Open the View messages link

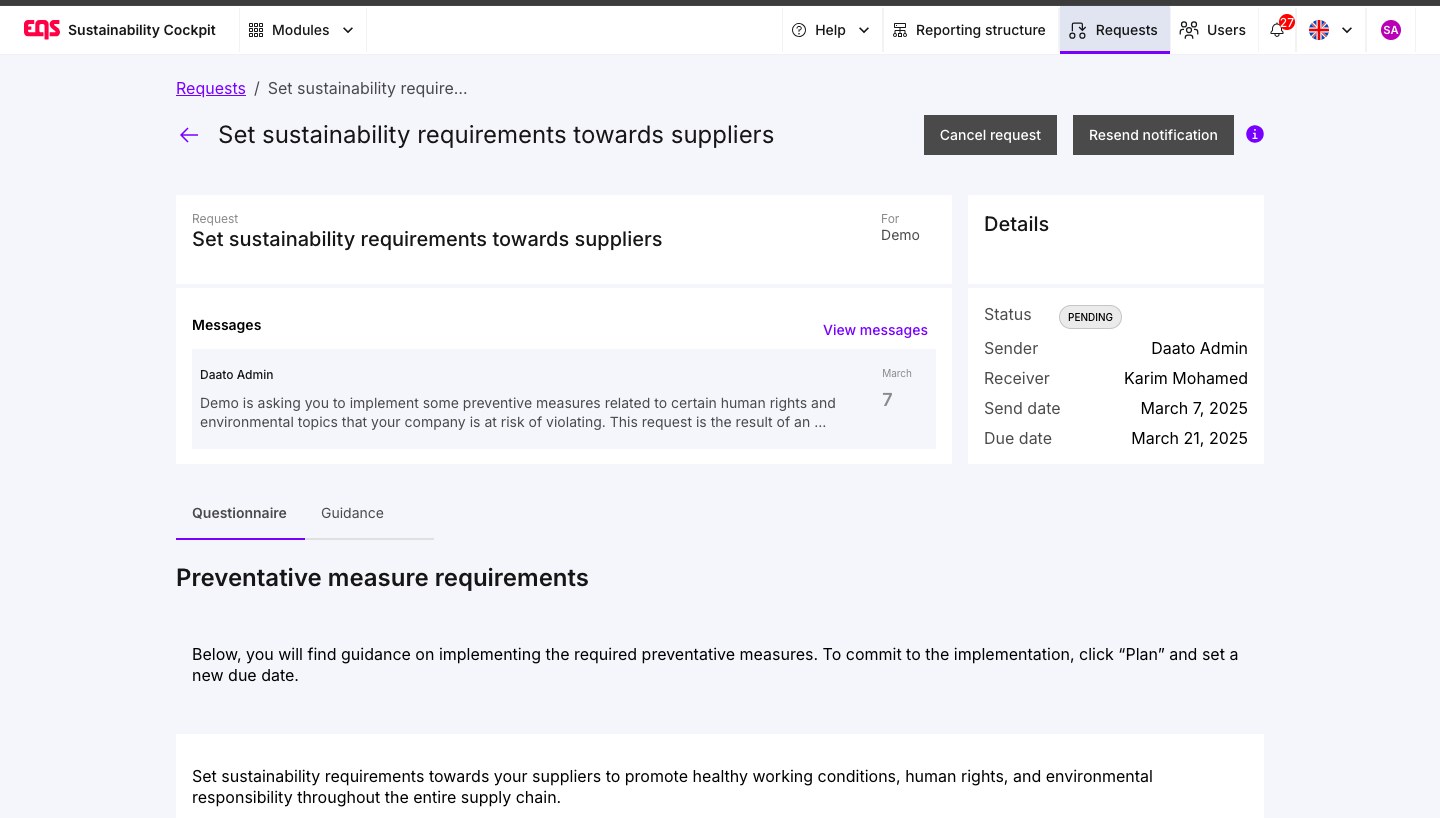pyautogui.click(x=875, y=330)
